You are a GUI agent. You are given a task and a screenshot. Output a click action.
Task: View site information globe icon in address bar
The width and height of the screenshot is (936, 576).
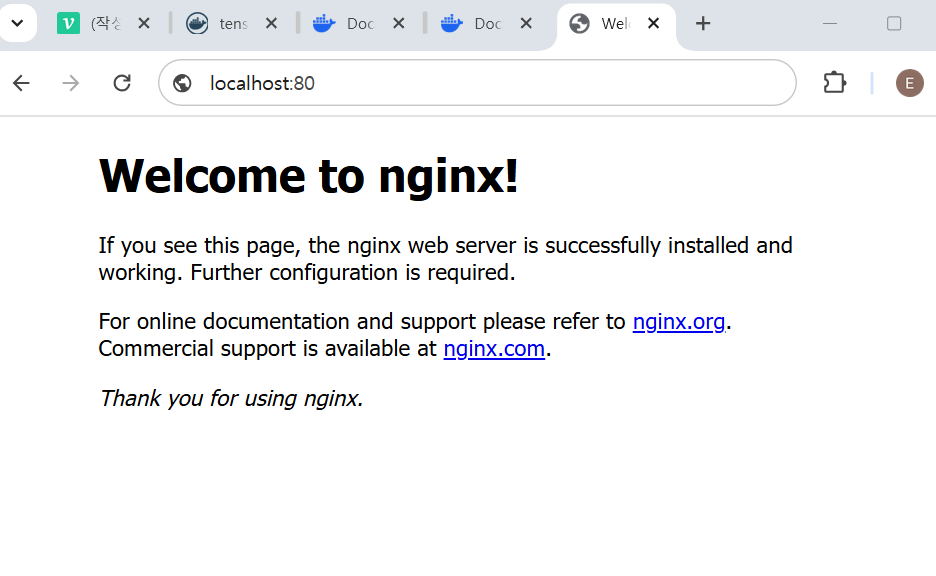182,83
